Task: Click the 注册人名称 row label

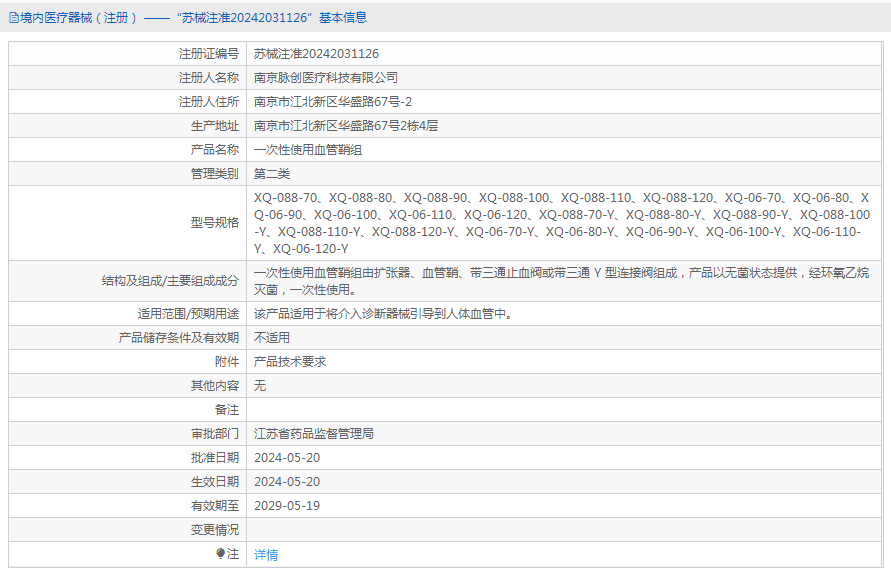Action: point(209,78)
